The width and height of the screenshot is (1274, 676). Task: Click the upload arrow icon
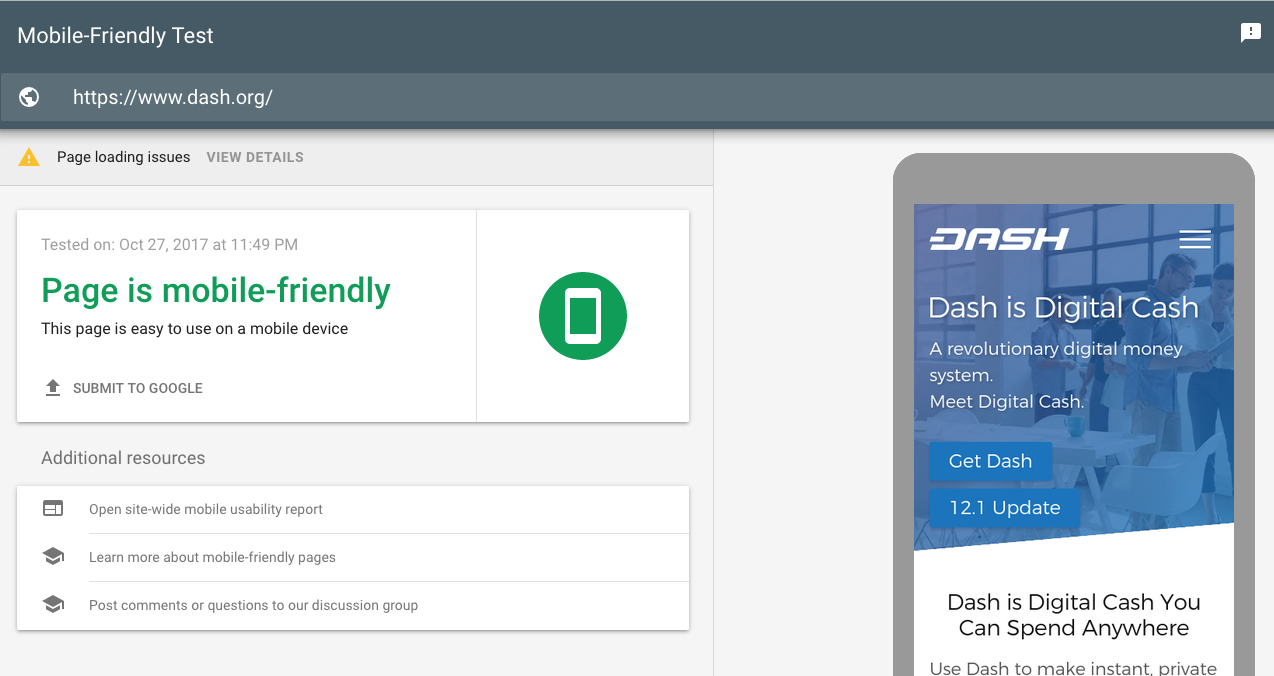[53, 388]
